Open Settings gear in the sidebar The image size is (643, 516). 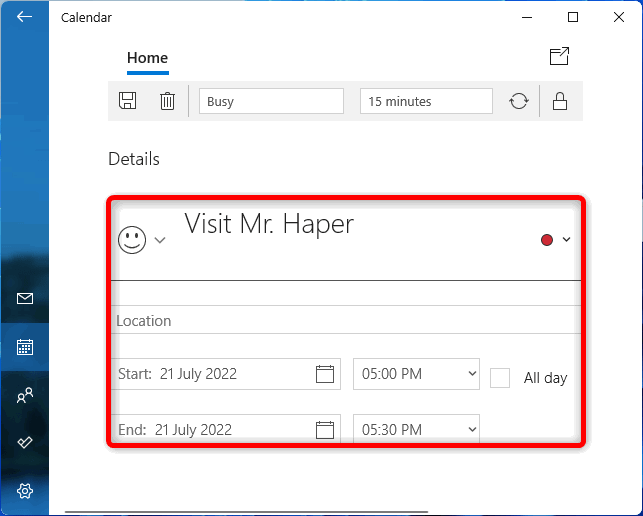point(25,491)
